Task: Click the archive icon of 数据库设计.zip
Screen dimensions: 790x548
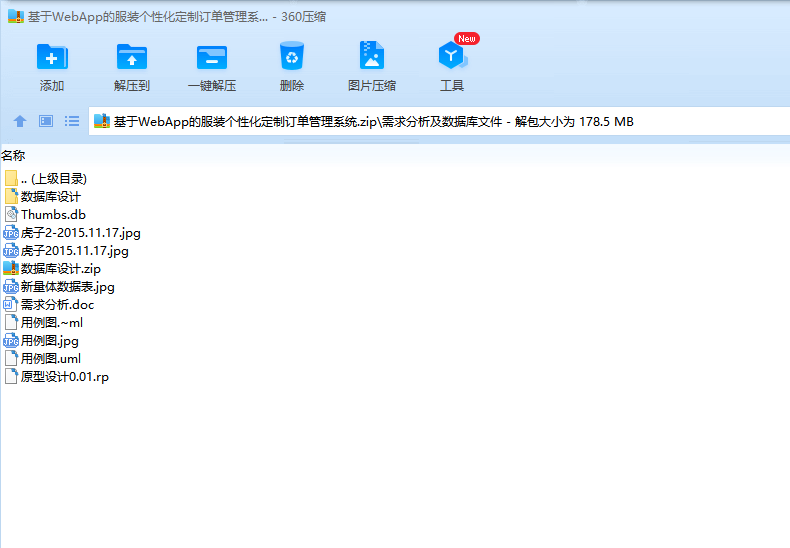Action: [11, 268]
